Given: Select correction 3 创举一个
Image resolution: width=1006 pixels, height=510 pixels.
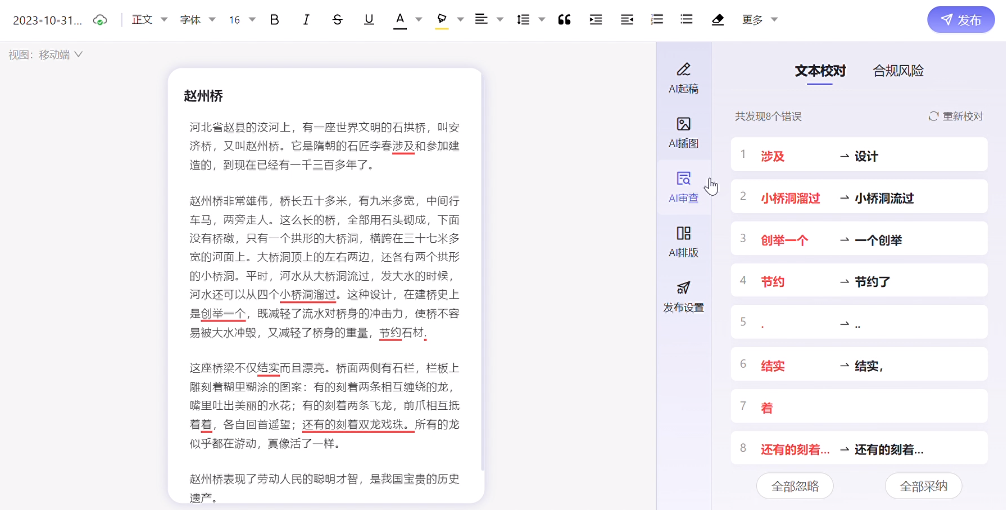Looking at the screenshot, I should click(858, 240).
